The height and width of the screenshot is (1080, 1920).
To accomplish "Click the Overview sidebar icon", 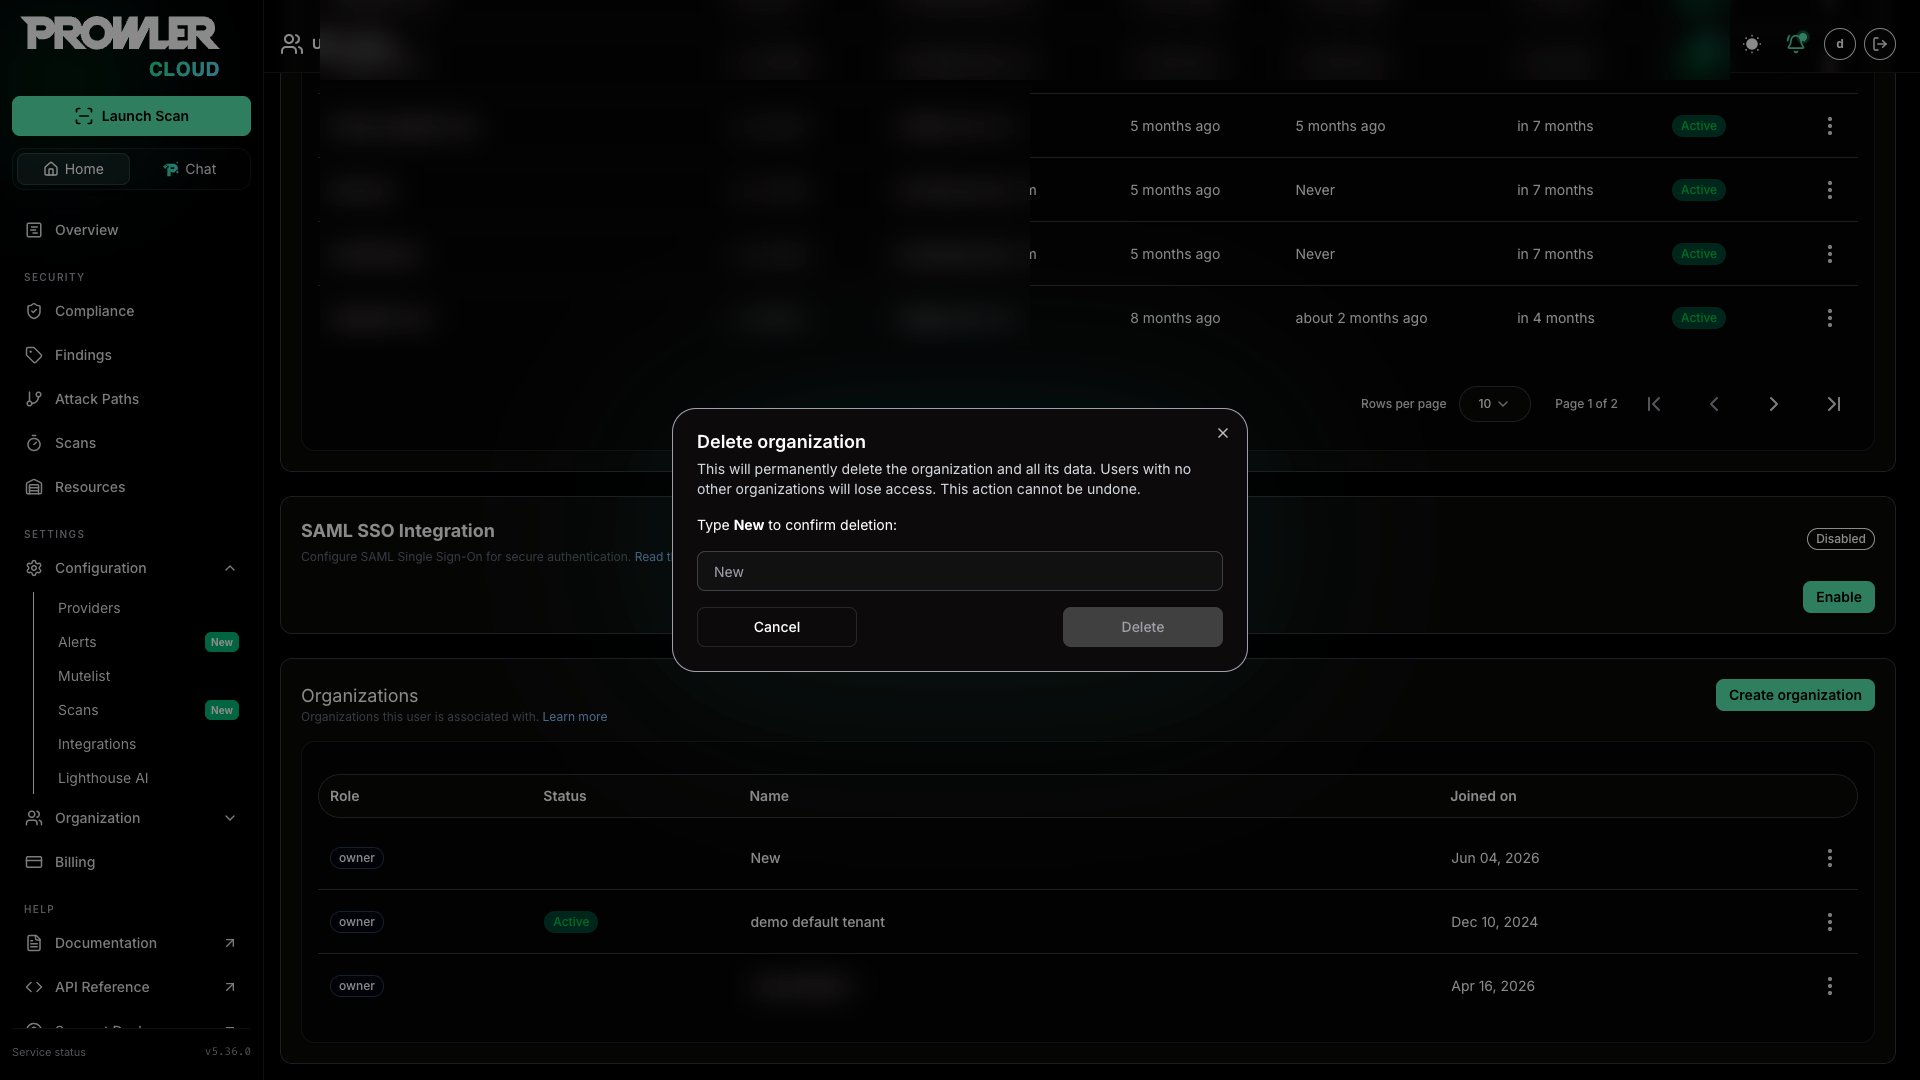I will pos(34,230).
